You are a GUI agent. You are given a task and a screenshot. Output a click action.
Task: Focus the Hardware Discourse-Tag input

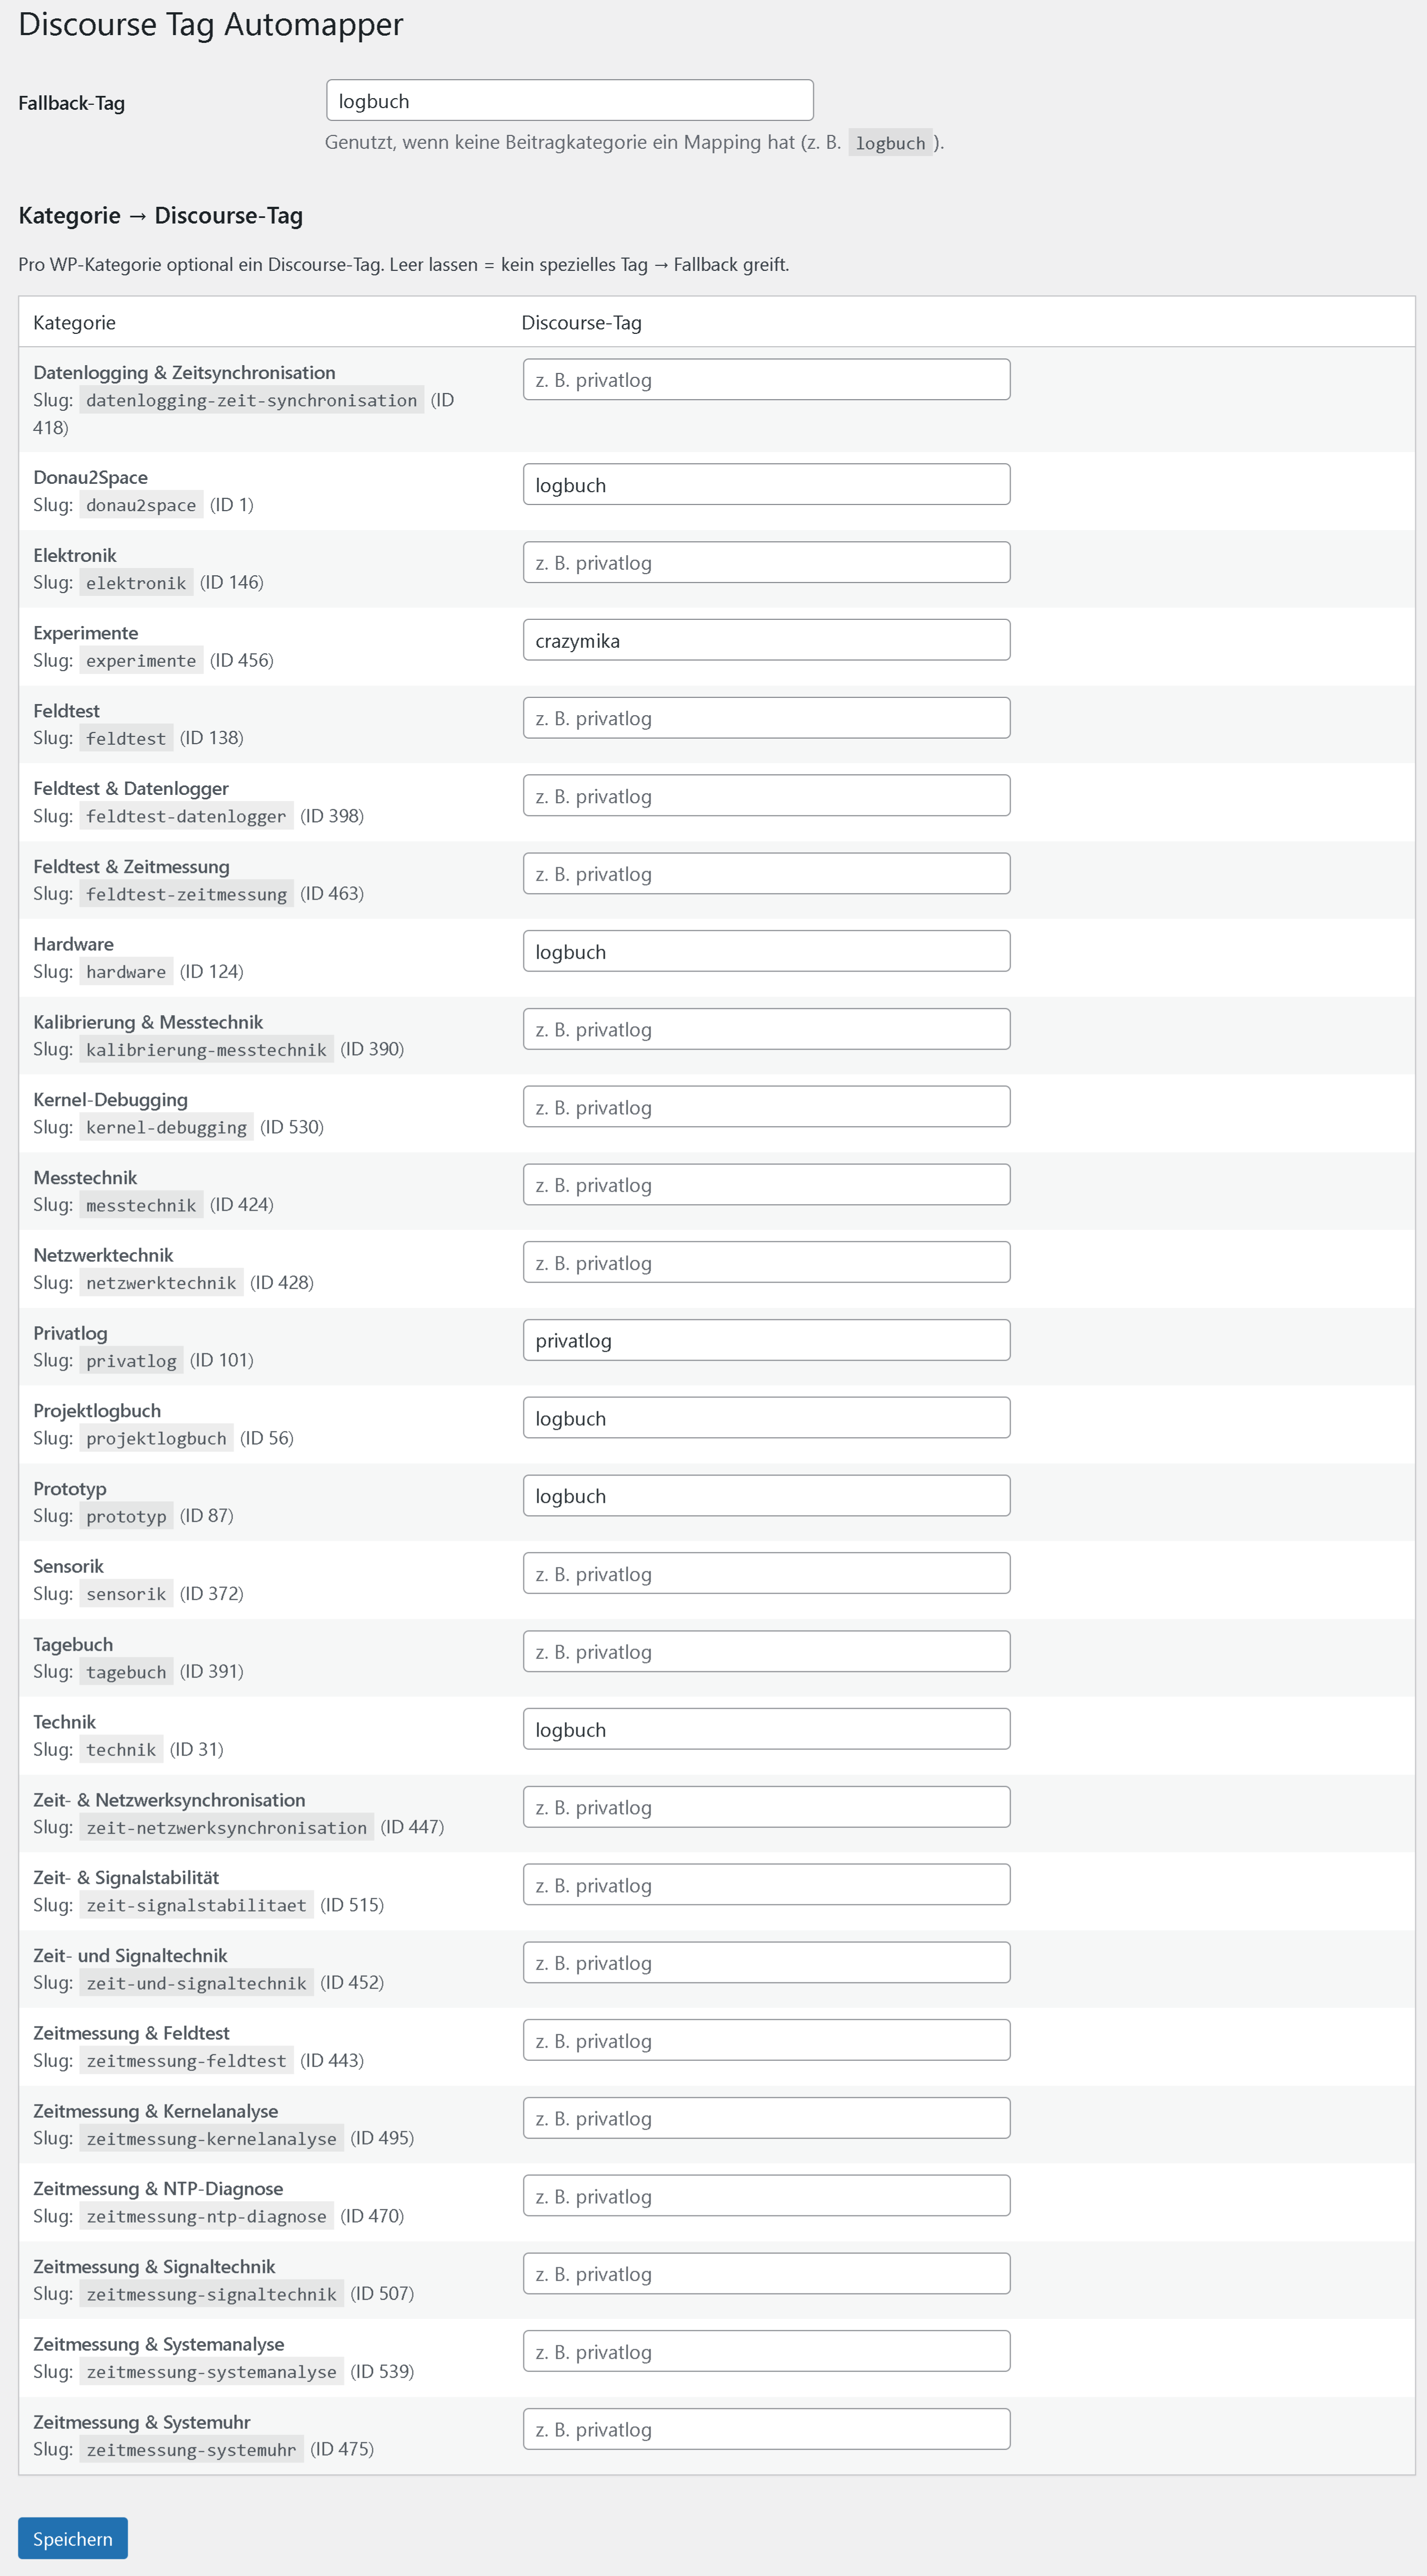pyautogui.click(x=766, y=952)
